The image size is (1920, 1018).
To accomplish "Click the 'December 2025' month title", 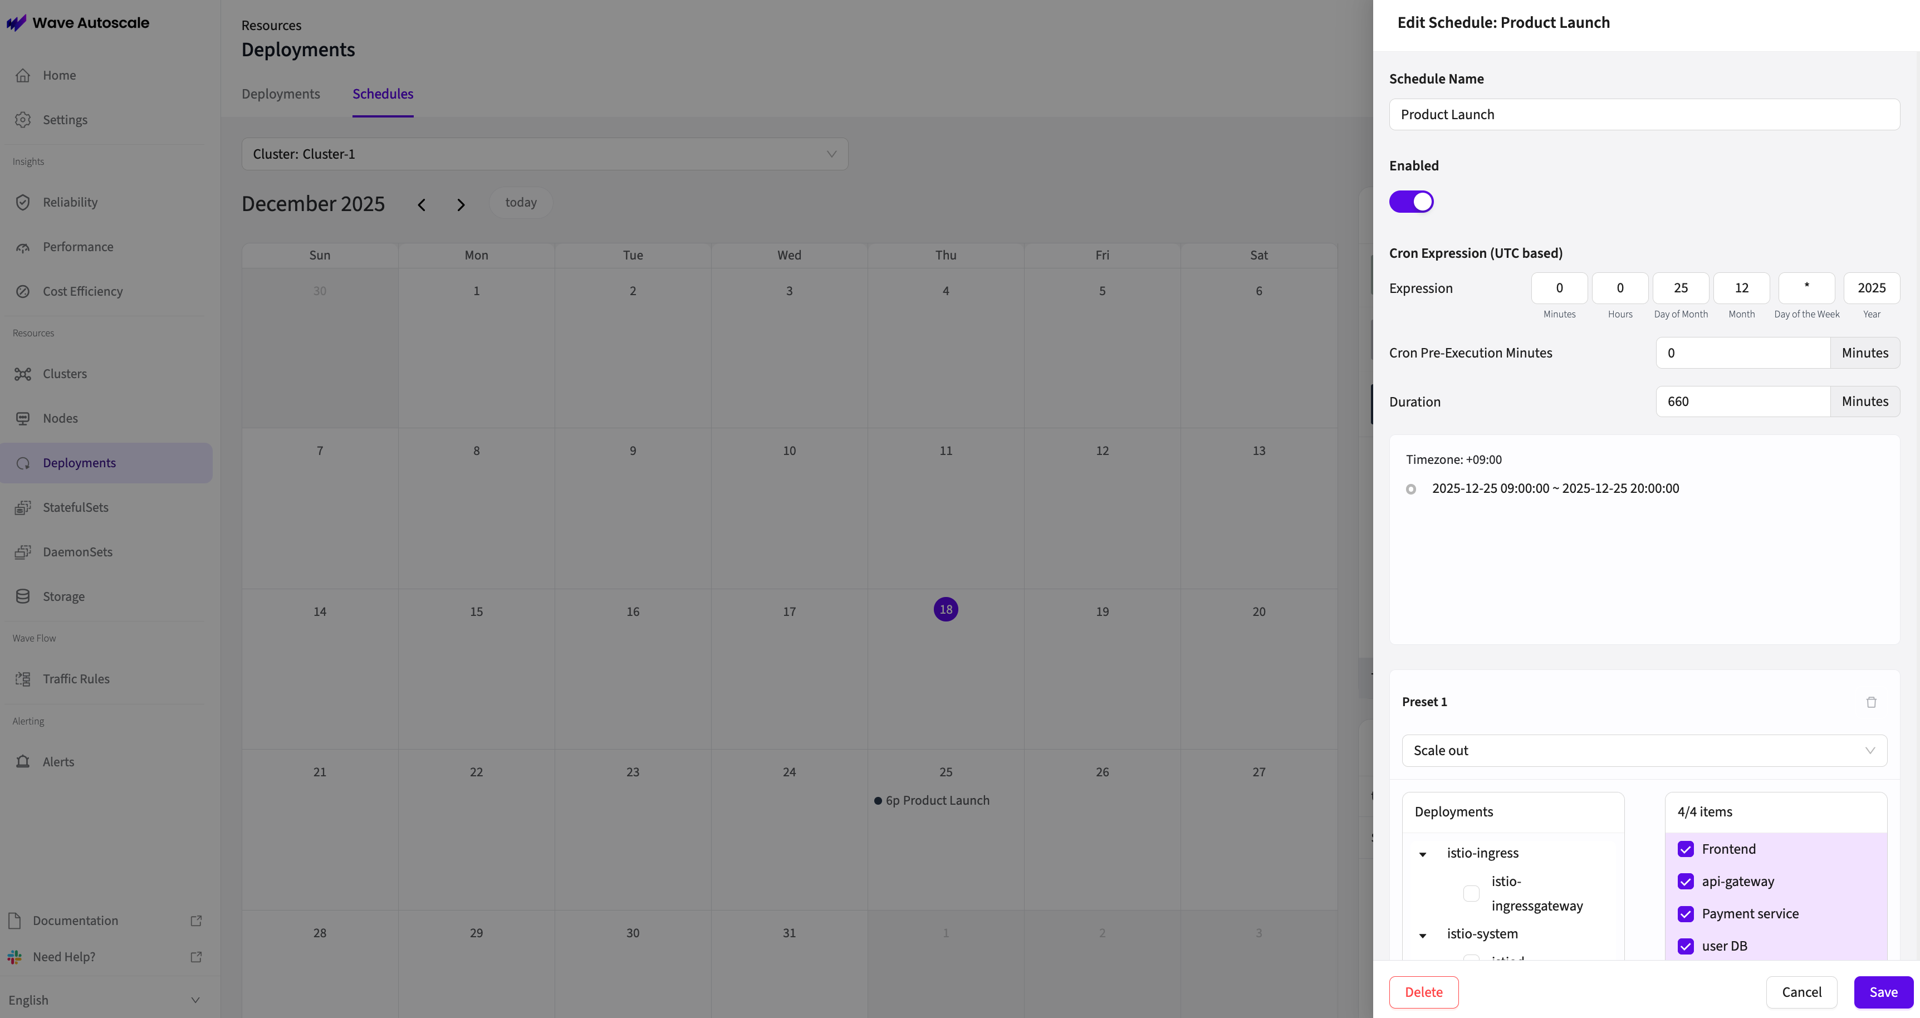I will [x=313, y=204].
